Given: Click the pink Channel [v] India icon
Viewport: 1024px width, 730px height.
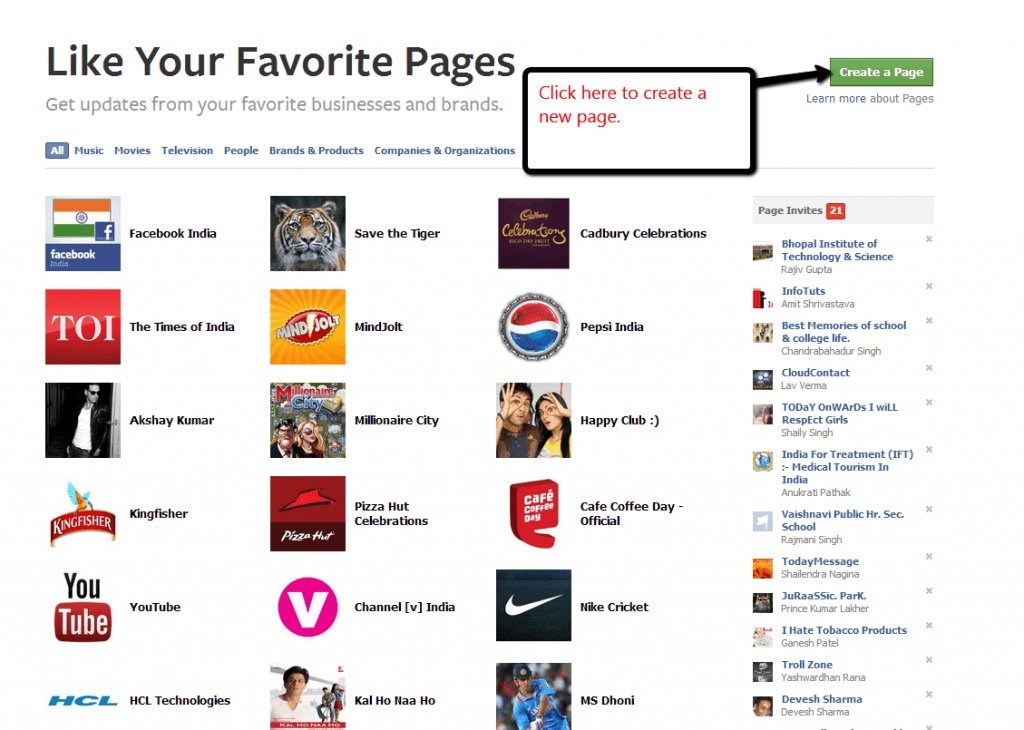Looking at the screenshot, I should pyautogui.click(x=307, y=606).
